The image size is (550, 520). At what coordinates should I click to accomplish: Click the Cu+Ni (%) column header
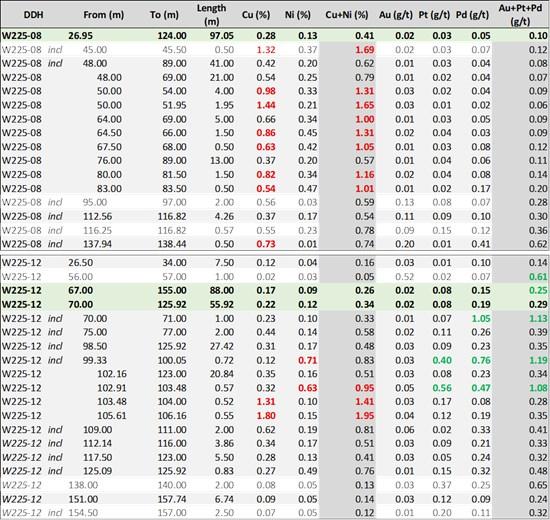click(347, 15)
